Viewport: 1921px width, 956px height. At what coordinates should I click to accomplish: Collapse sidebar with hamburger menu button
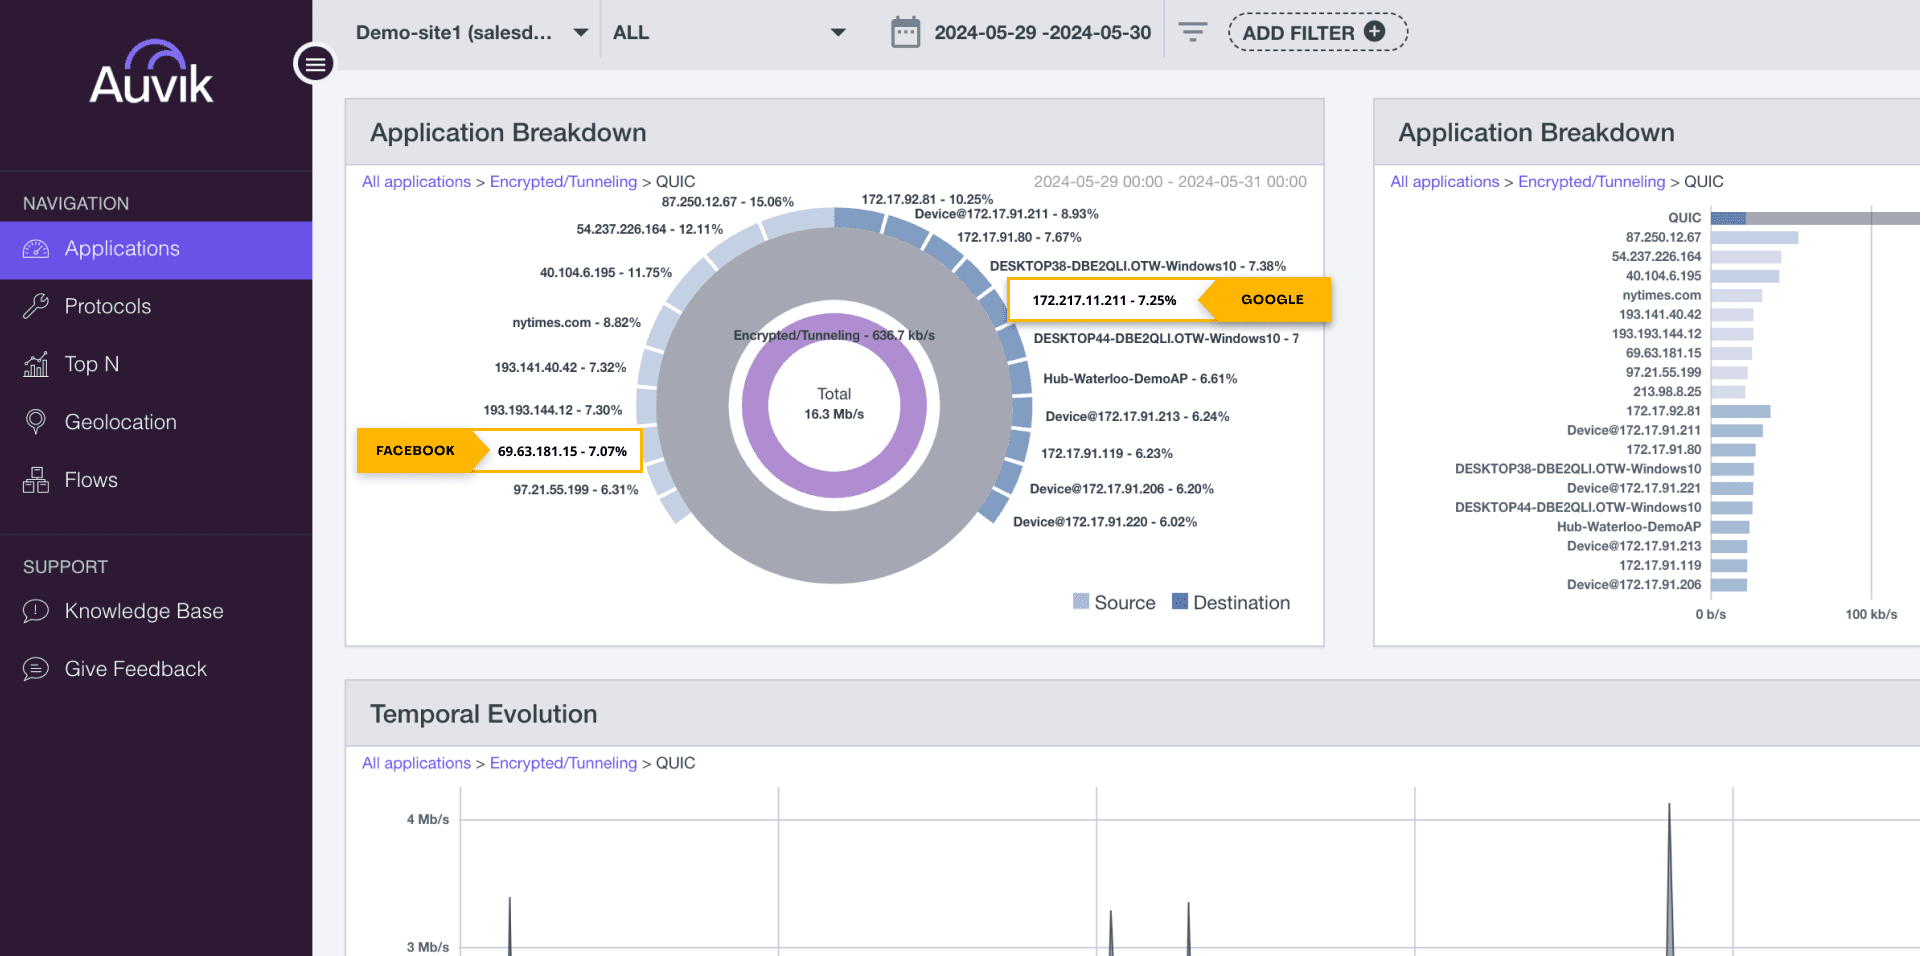[x=314, y=63]
